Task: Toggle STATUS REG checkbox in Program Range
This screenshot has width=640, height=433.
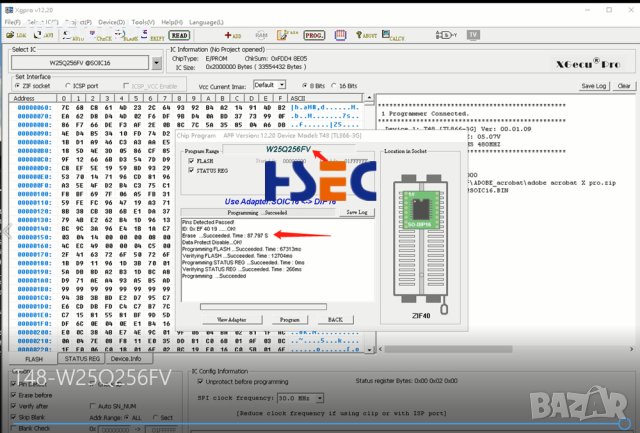Action: point(191,170)
